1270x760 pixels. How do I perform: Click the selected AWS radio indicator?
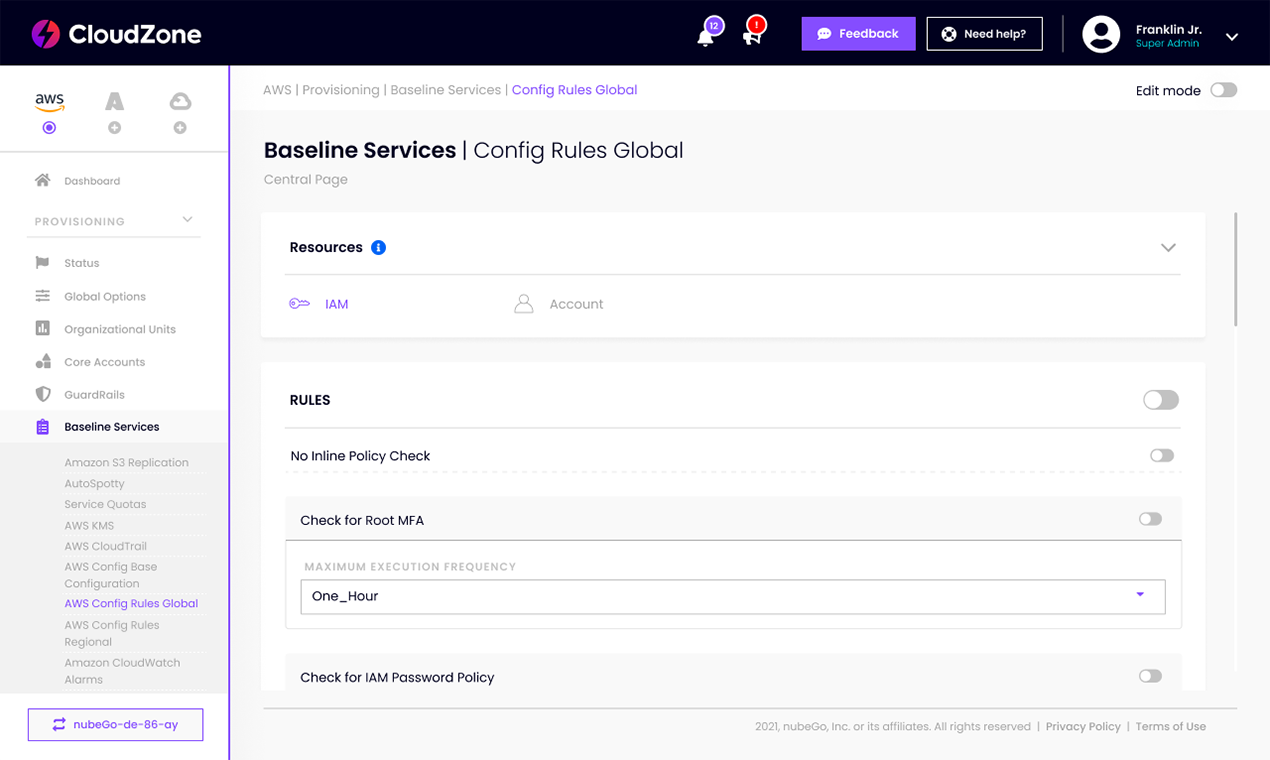pos(49,128)
